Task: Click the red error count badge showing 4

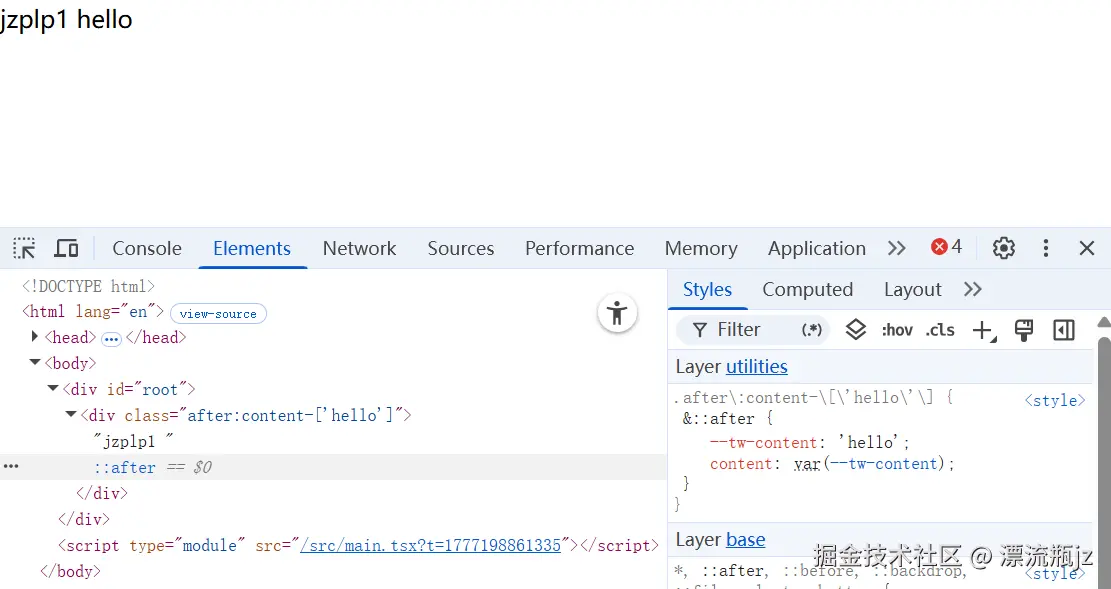Action: (947, 247)
